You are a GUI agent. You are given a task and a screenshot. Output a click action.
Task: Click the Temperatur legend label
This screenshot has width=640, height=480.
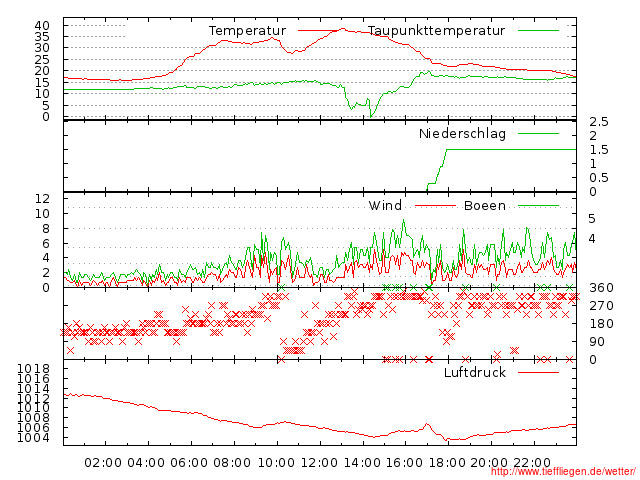coord(247,31)
